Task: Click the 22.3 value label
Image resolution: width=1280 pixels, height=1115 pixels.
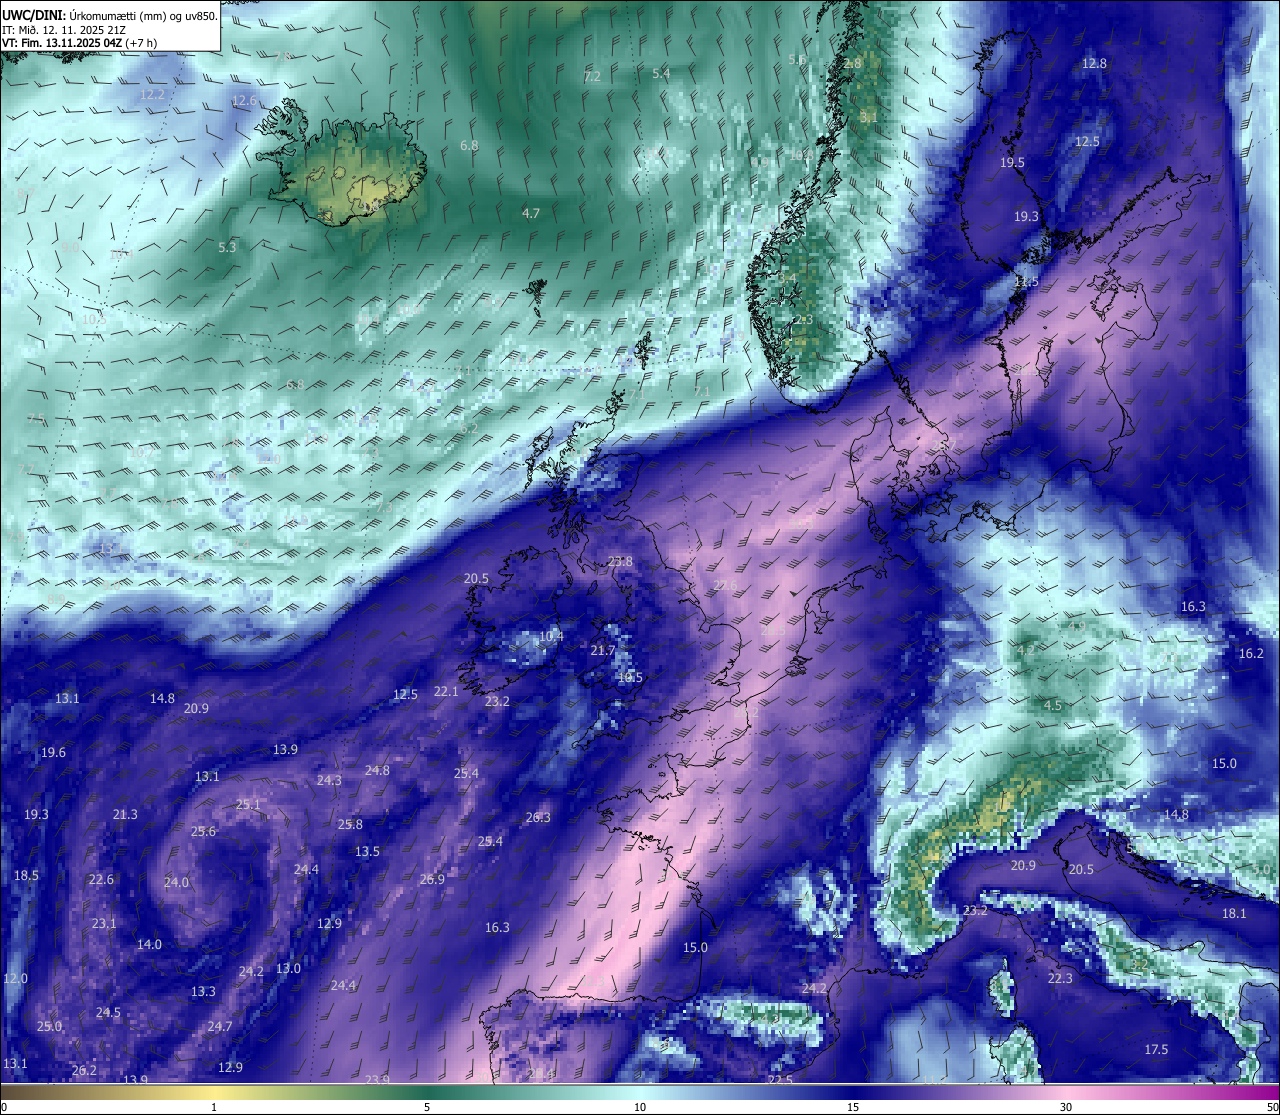Action: (1060, 978)
